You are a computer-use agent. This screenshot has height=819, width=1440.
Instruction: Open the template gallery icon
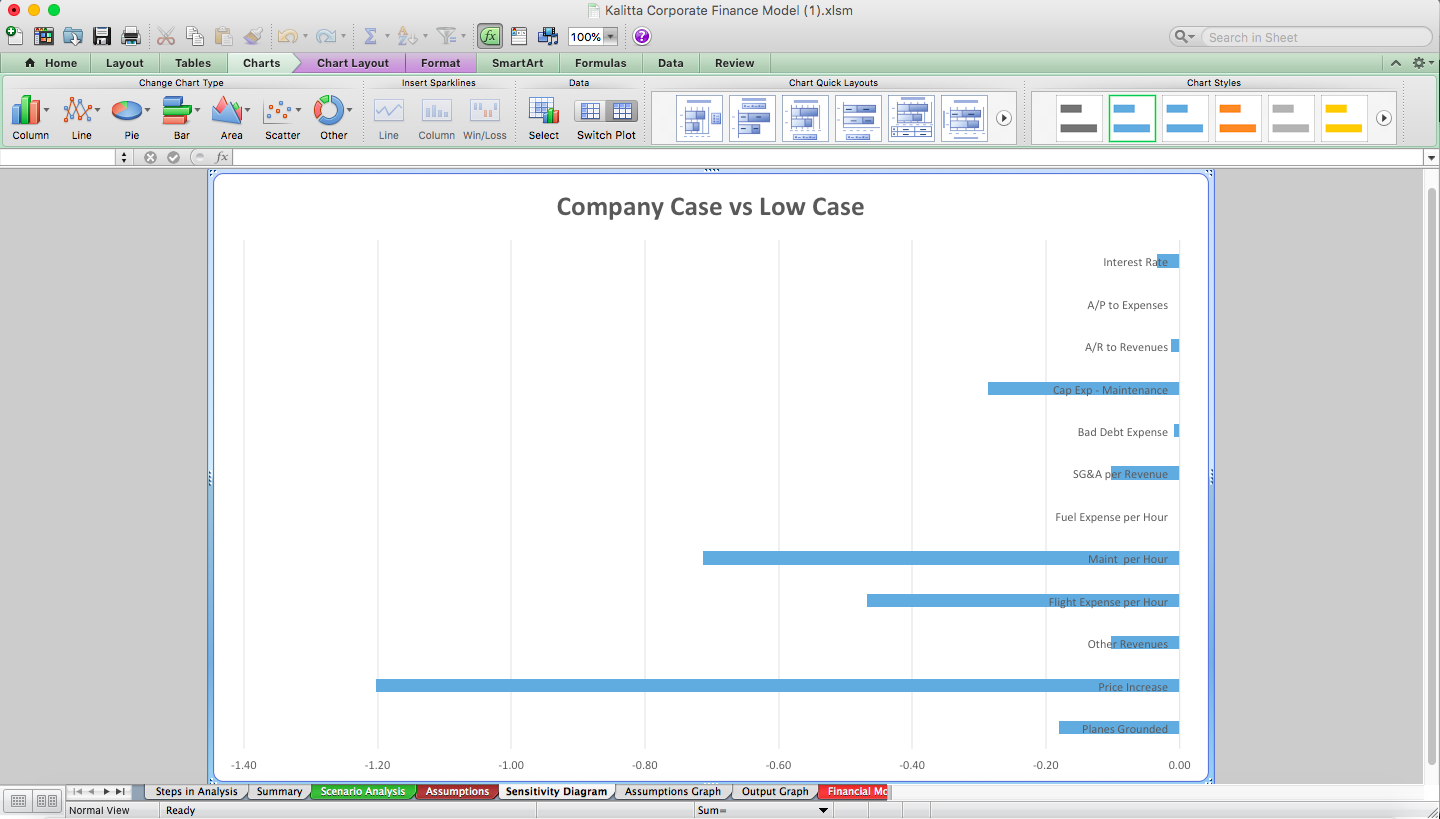(x=43, y=36)
